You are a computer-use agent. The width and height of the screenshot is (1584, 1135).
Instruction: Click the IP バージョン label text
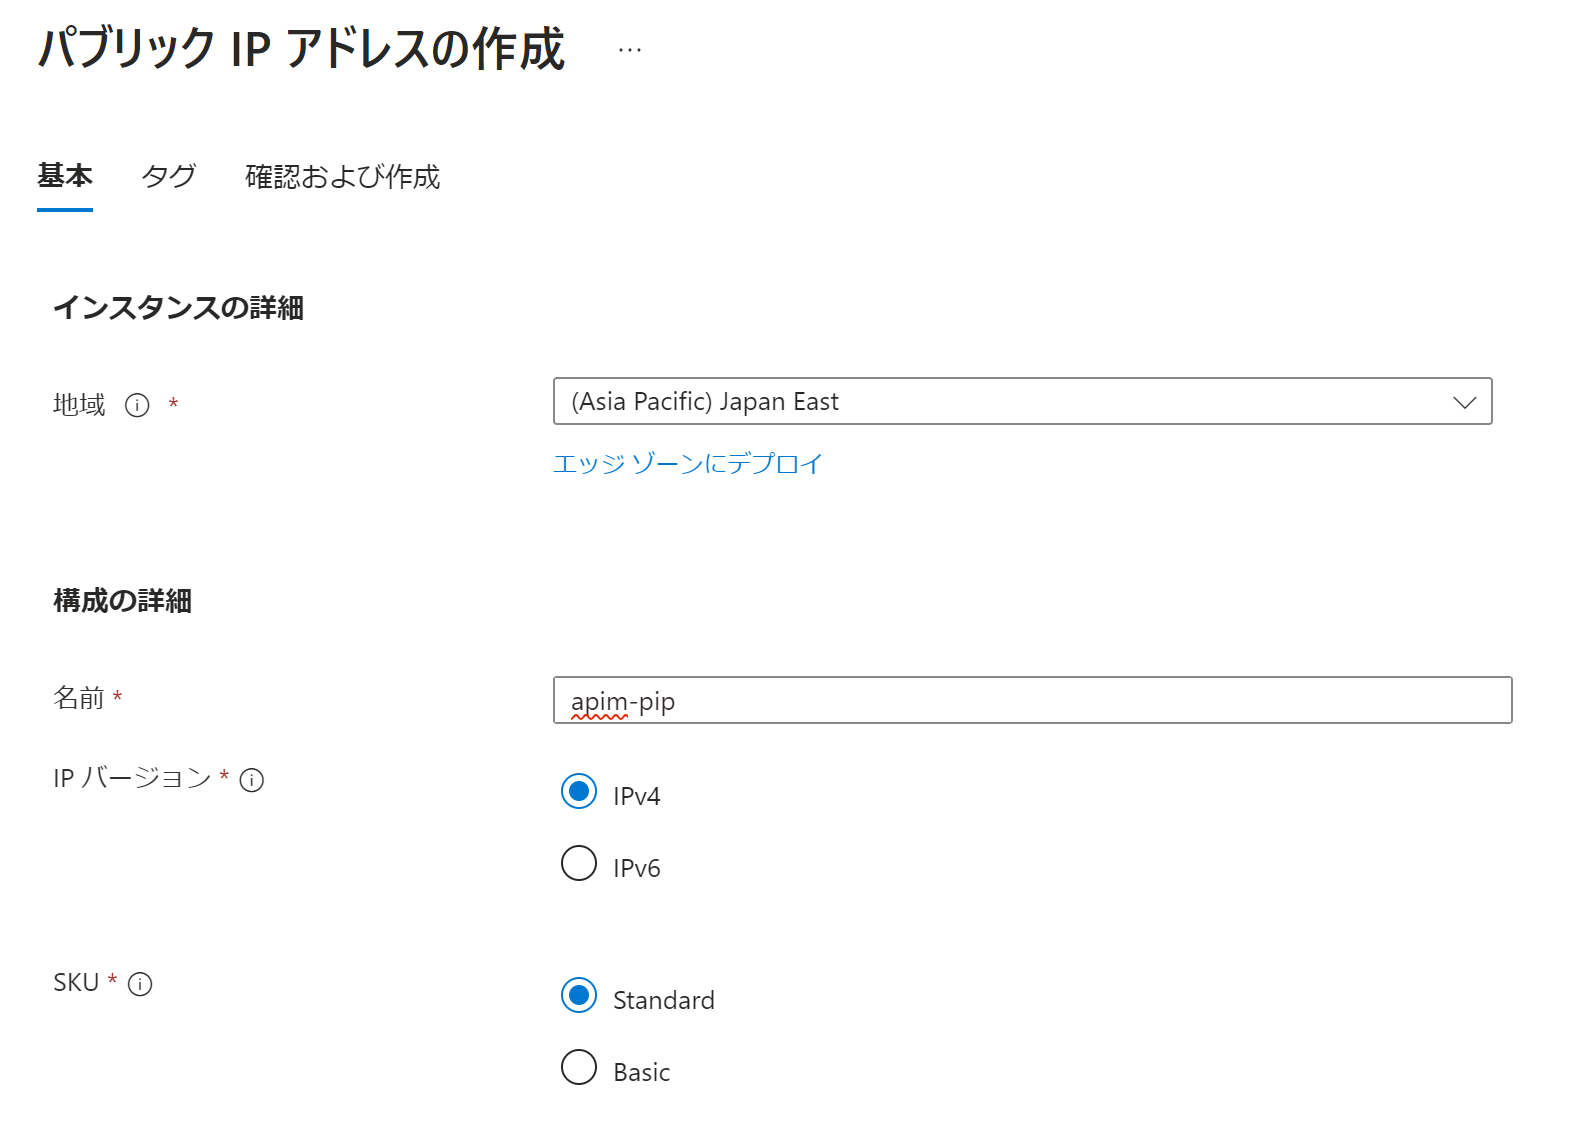point(132,778)
